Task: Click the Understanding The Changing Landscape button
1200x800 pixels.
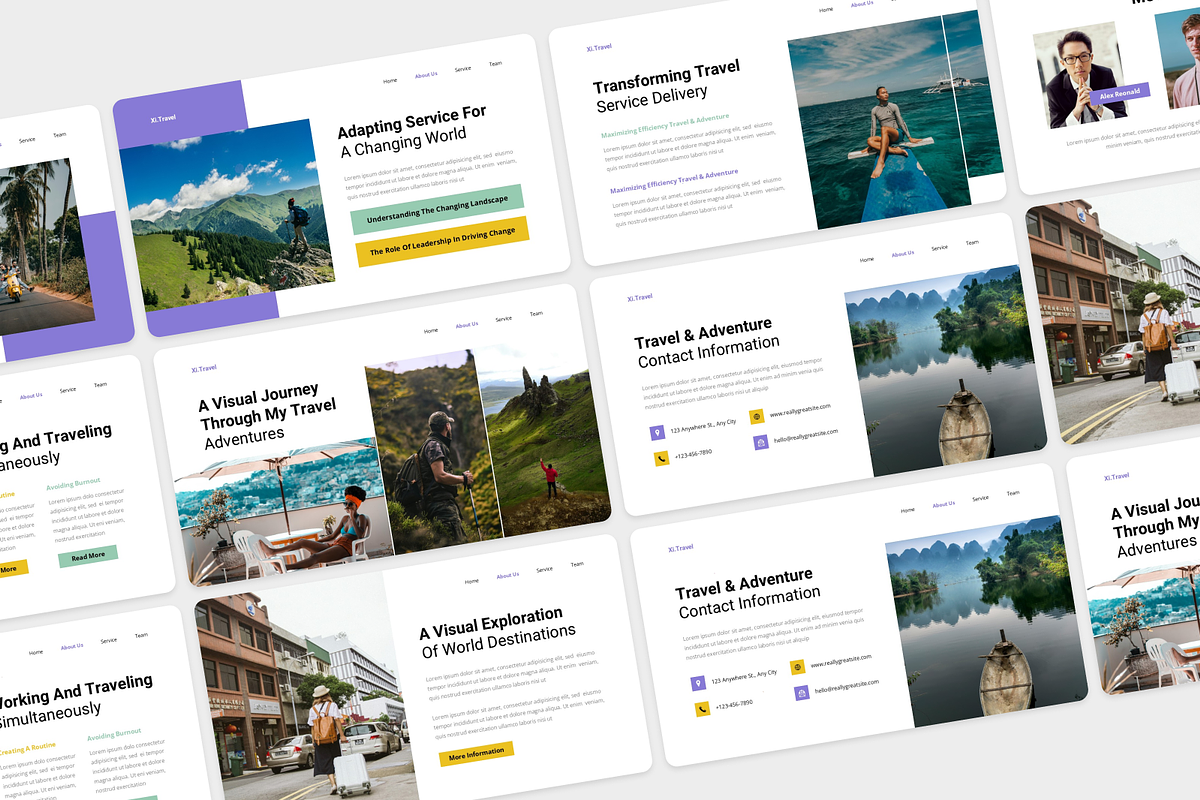Action: pos(437,209)
